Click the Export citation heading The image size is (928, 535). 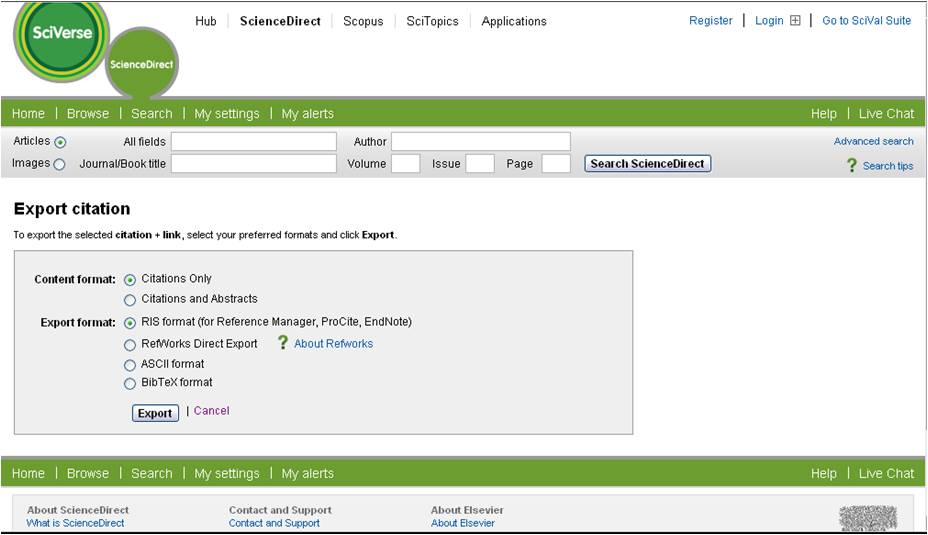72,209
